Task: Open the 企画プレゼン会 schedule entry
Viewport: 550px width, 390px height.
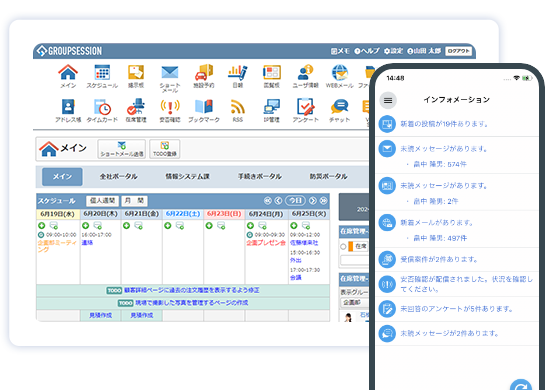Action: pyautogui.click(x=266, y=243)
